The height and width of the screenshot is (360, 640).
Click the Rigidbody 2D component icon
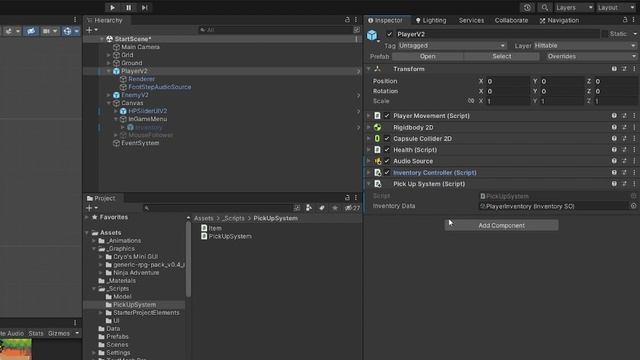[x=377, y=127]
